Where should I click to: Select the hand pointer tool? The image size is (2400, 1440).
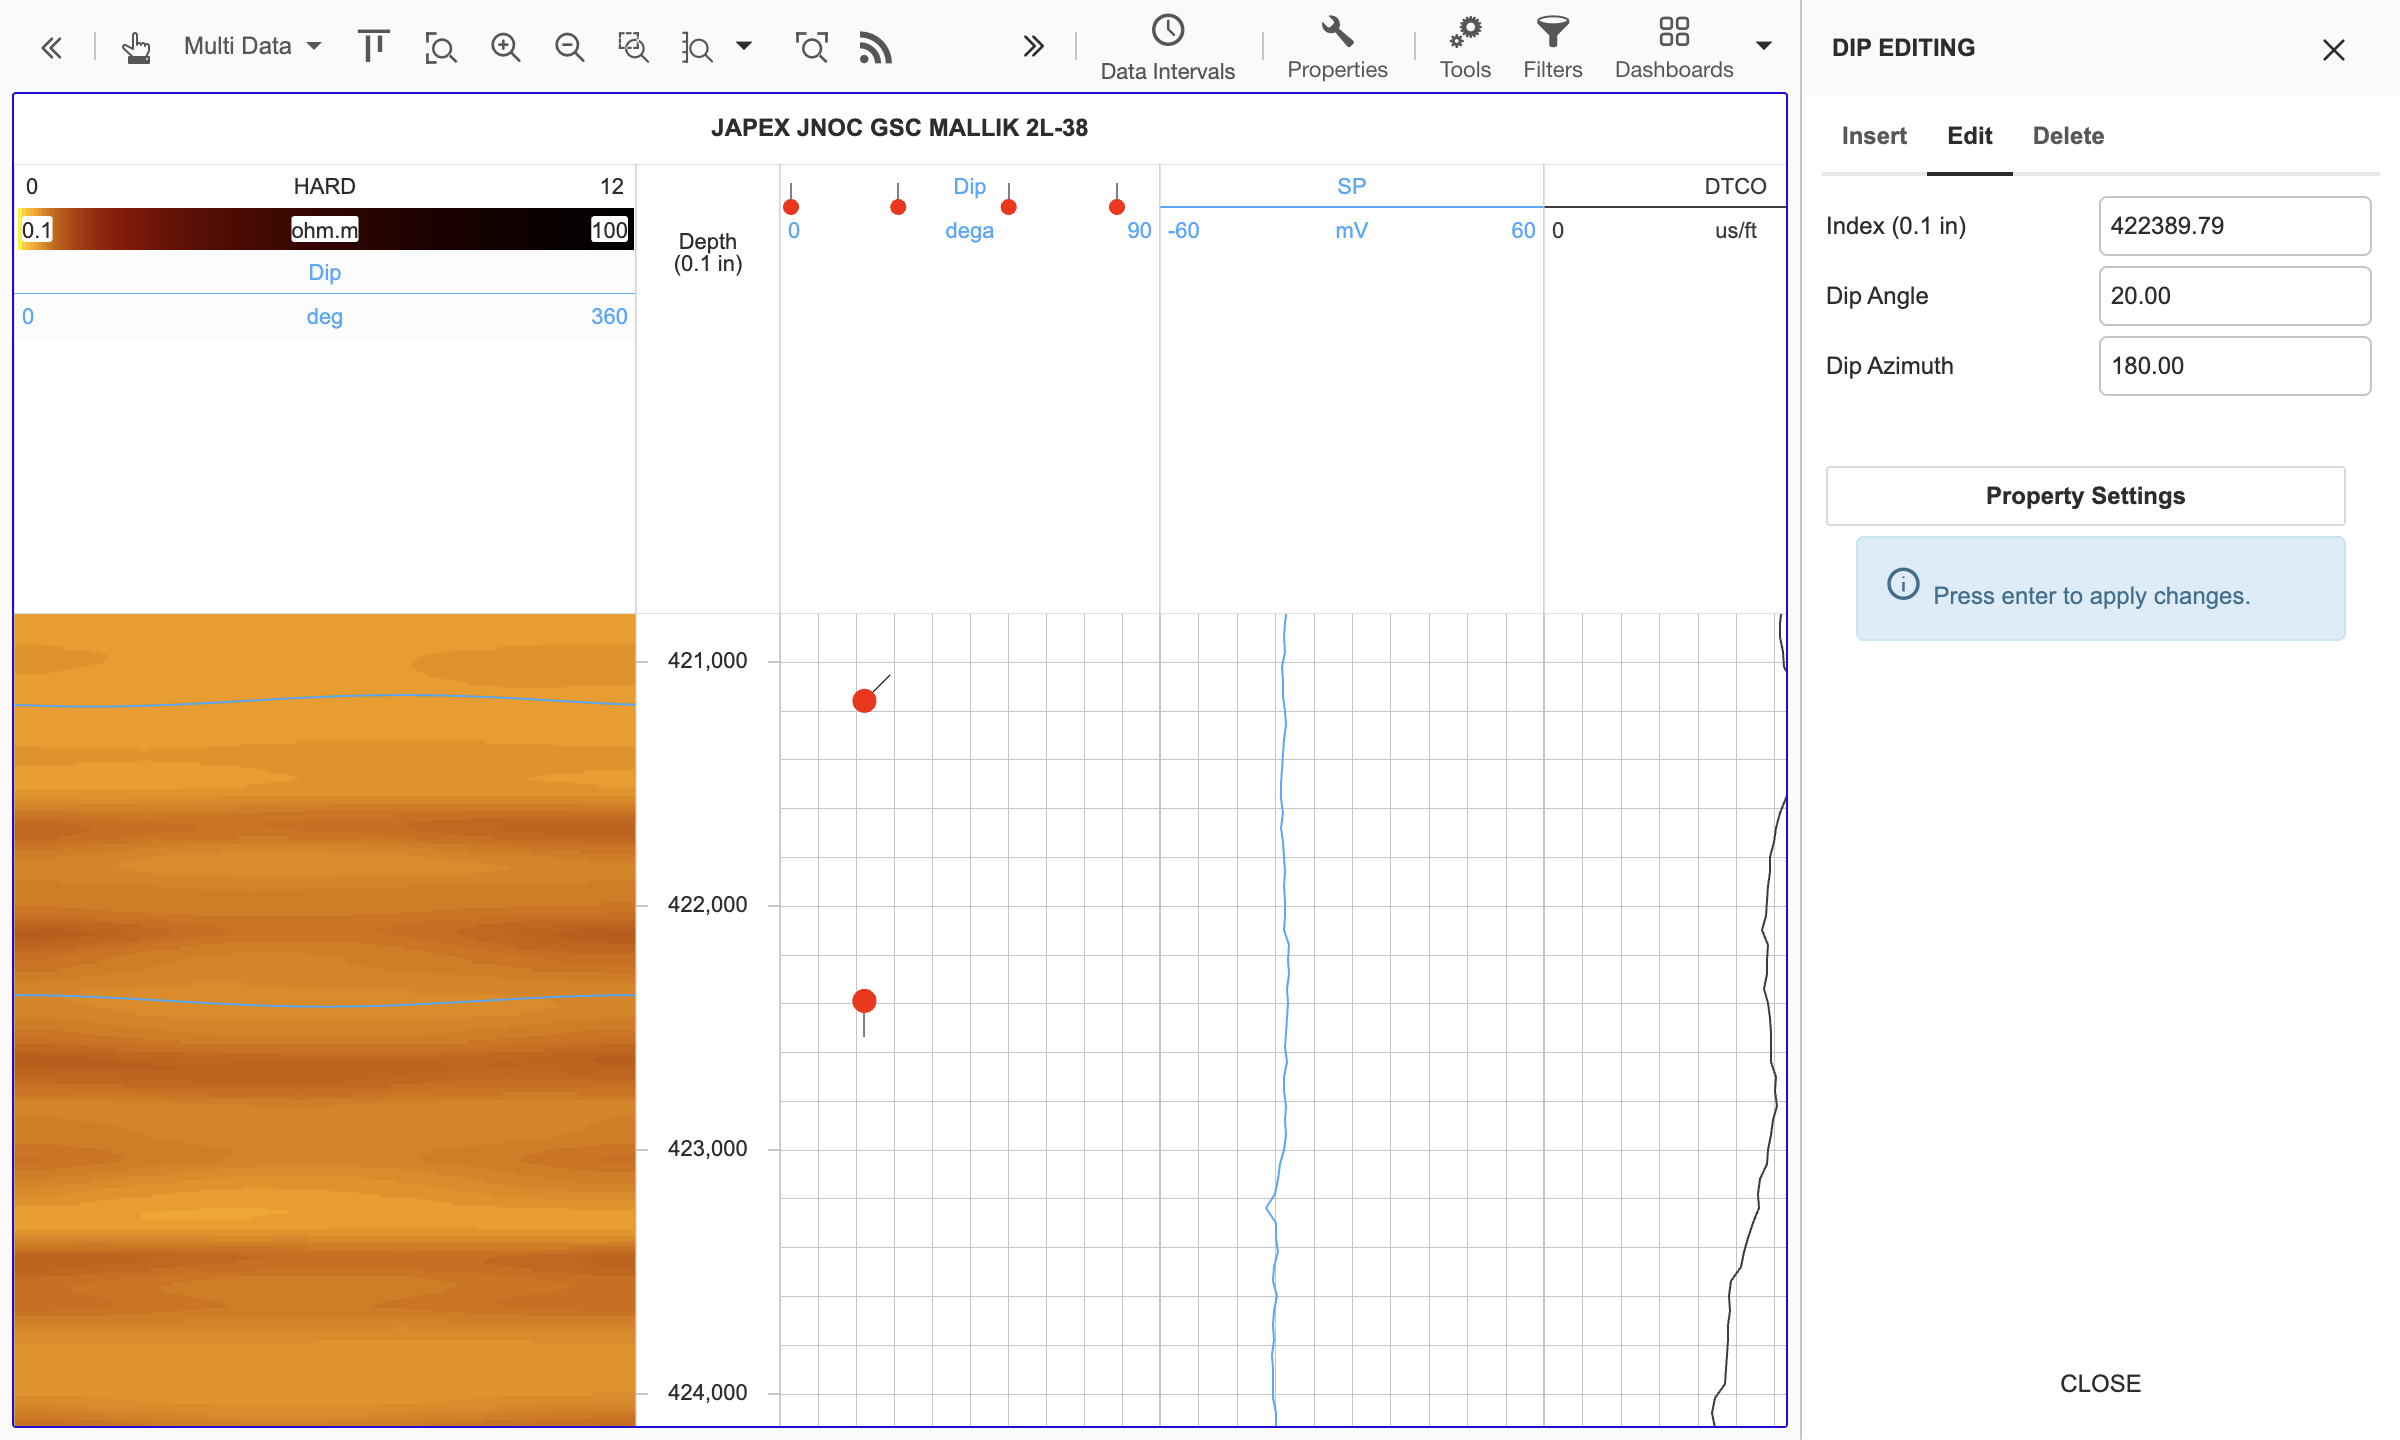(136, 47)
